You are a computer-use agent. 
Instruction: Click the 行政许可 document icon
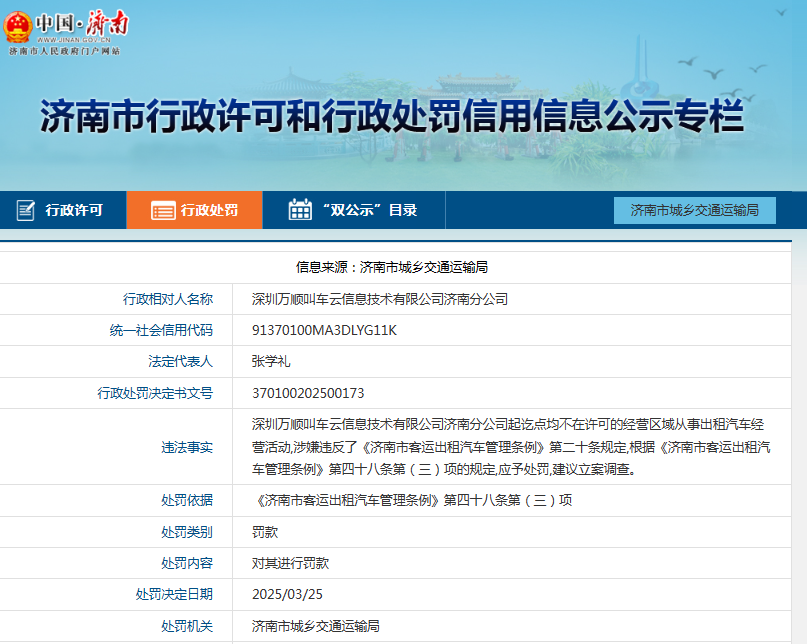(x=26, y=210)
